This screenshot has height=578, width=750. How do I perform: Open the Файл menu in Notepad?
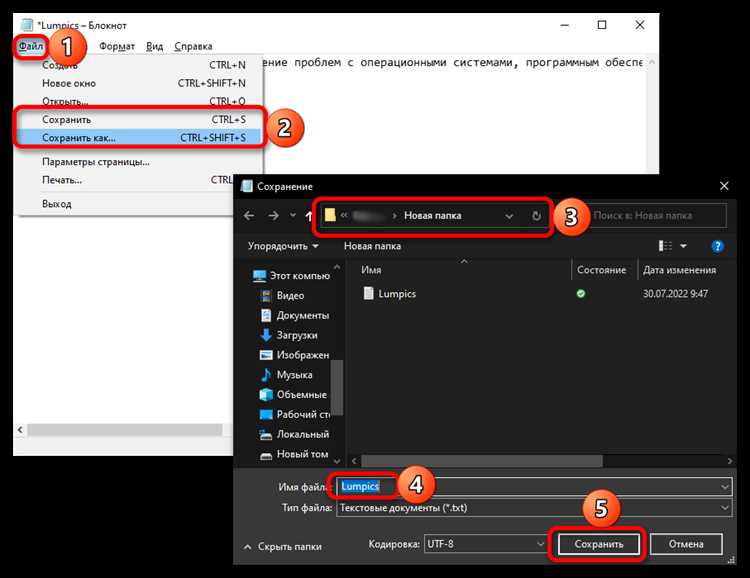pyautogui.click(x=31, y=46)
